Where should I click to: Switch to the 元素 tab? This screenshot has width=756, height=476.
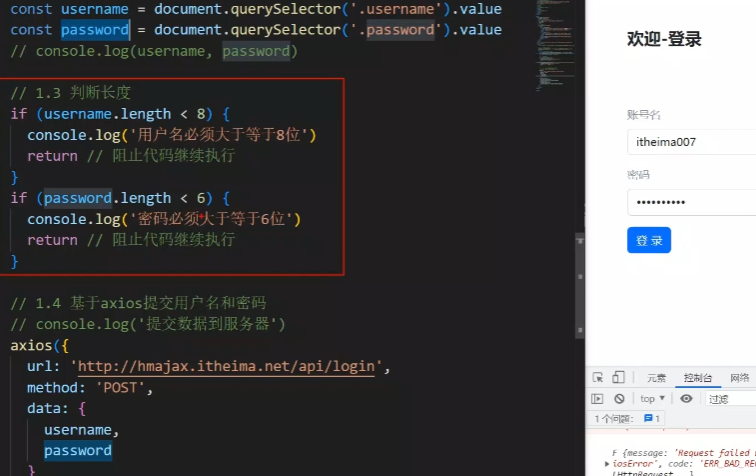(x=656, y=378)
